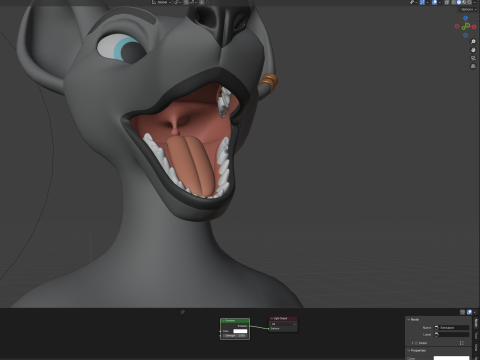This screenshot has height=360, width=480.
Task: Click the Emission output socket
Action: tap(250, 326)
